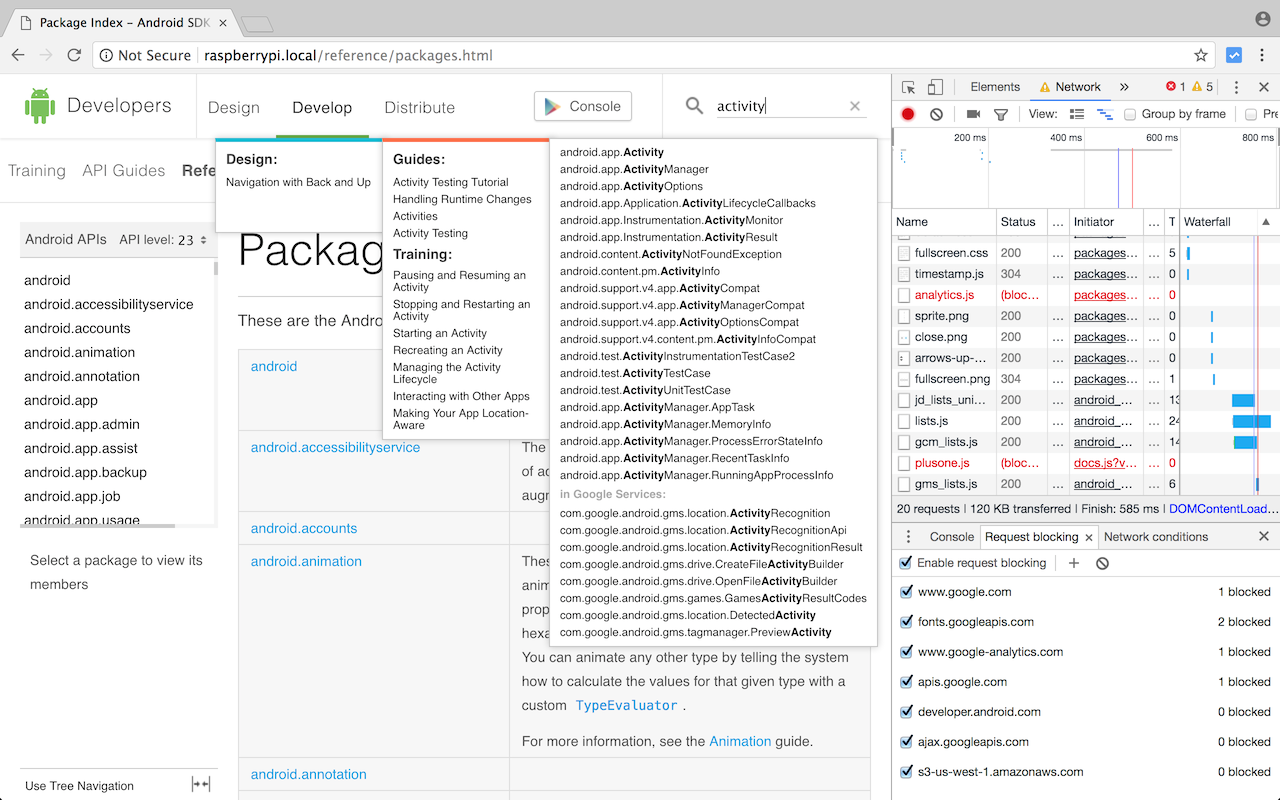Open the API Guides section

tap(124, 171)
